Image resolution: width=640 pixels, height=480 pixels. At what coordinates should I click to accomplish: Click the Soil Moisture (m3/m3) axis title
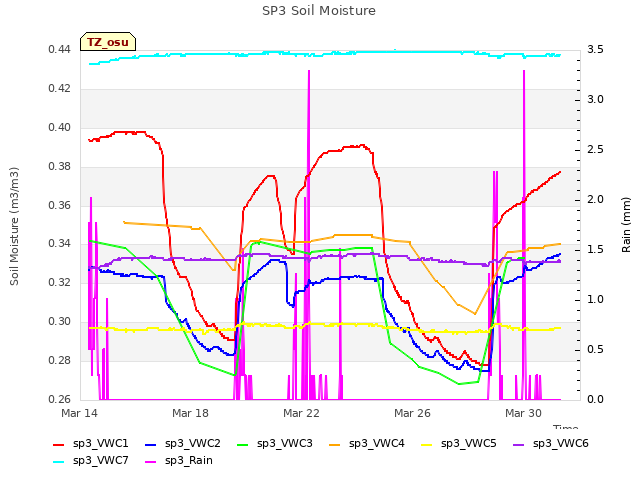(x=14, y=226)
